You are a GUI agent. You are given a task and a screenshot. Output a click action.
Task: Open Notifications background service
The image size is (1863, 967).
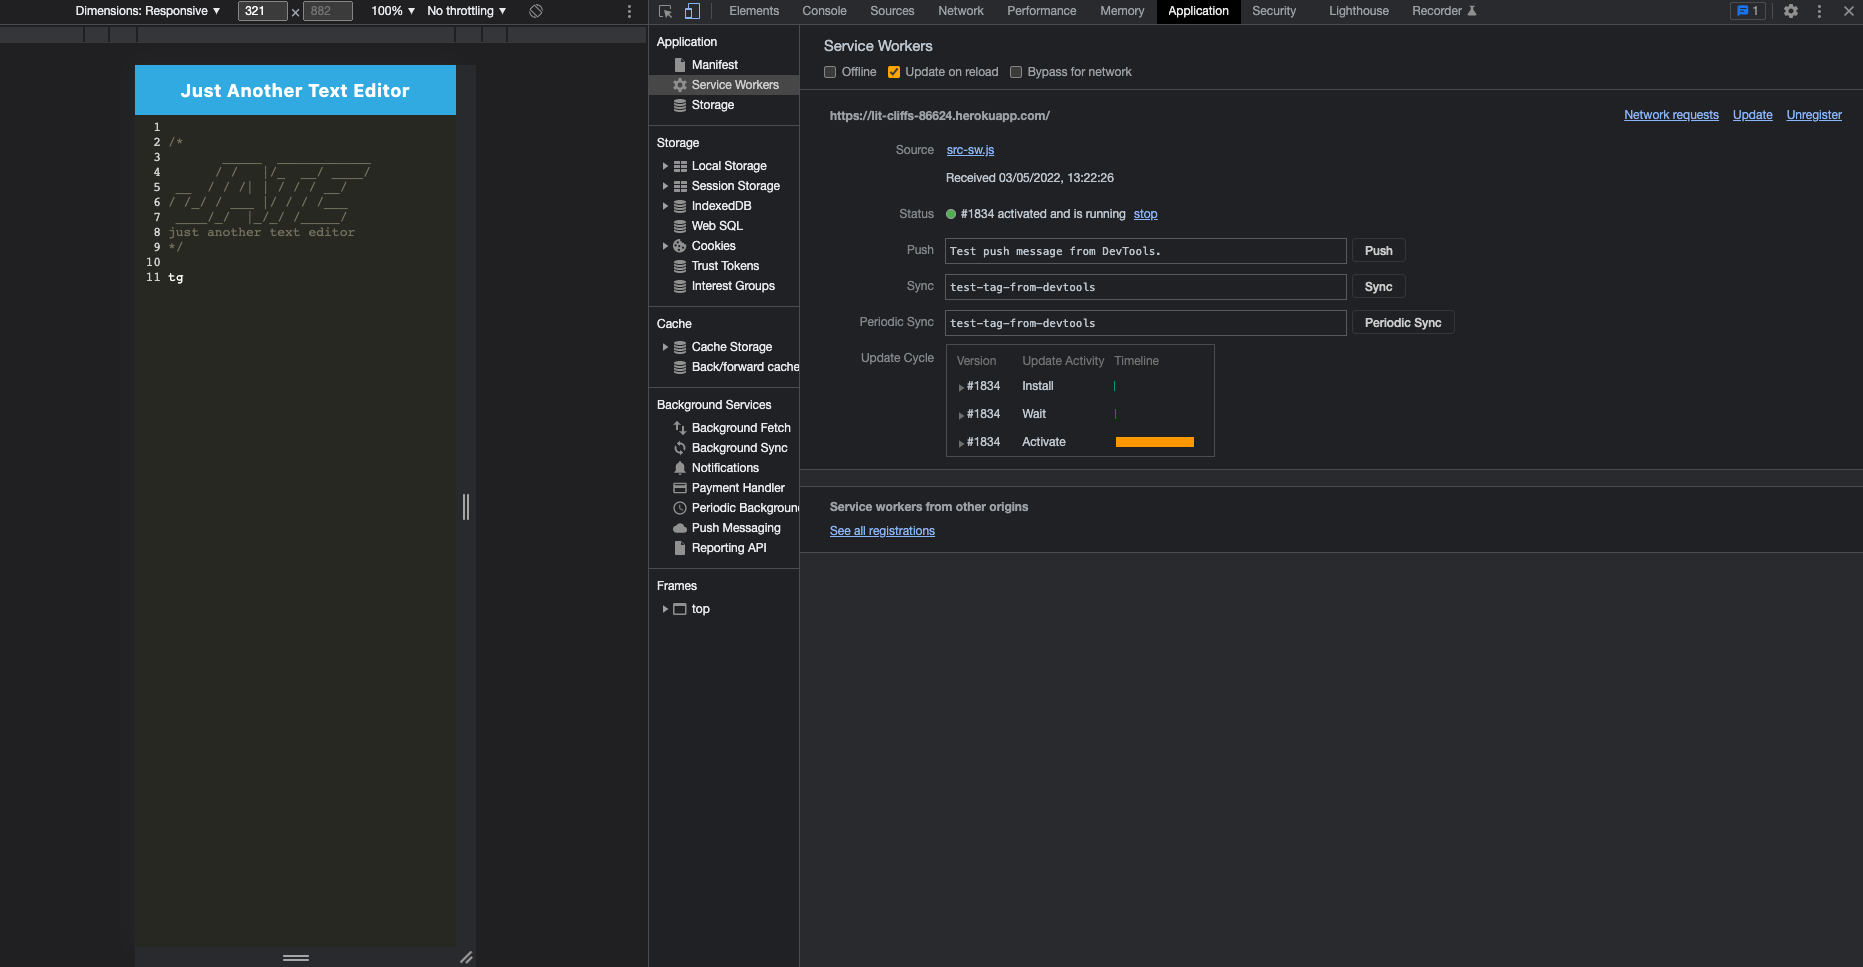point(724,468)
